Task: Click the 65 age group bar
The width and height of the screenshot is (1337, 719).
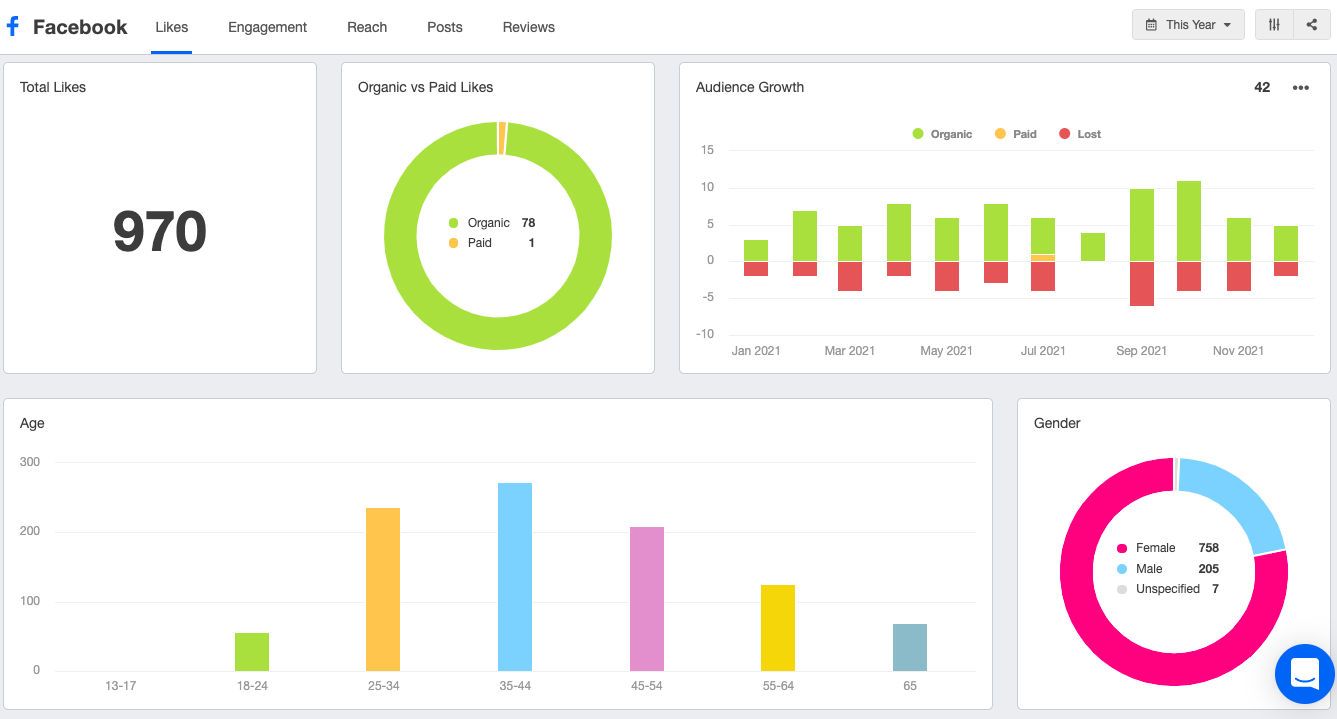Action: coord(910,647)
